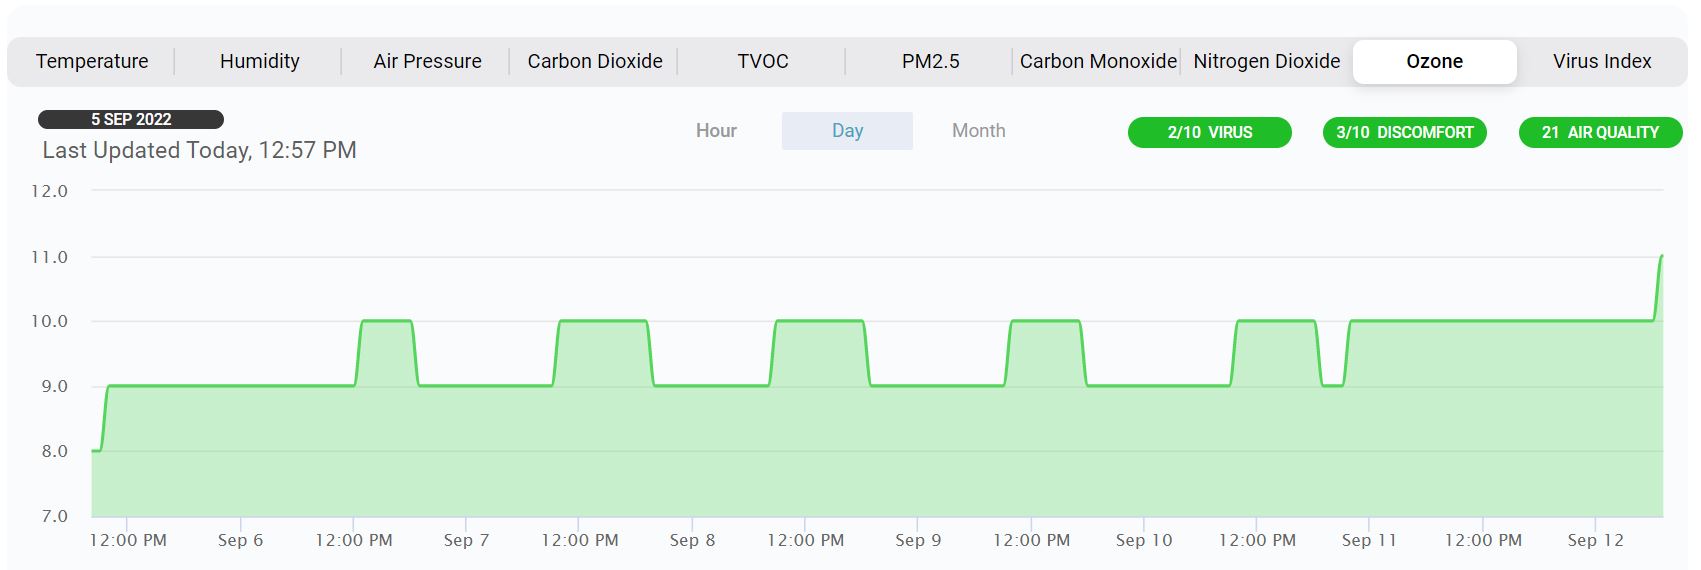Open the Humidity tab
Screen dimensions: 1701x570
pos(259,61)
